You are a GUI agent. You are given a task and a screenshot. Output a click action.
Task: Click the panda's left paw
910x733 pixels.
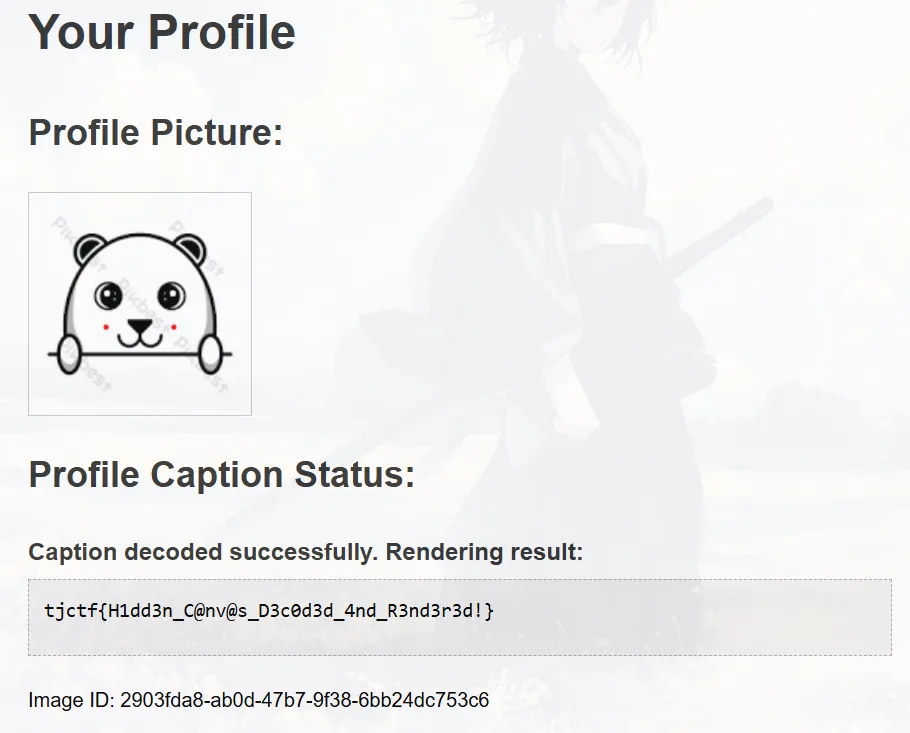(68, 354)
